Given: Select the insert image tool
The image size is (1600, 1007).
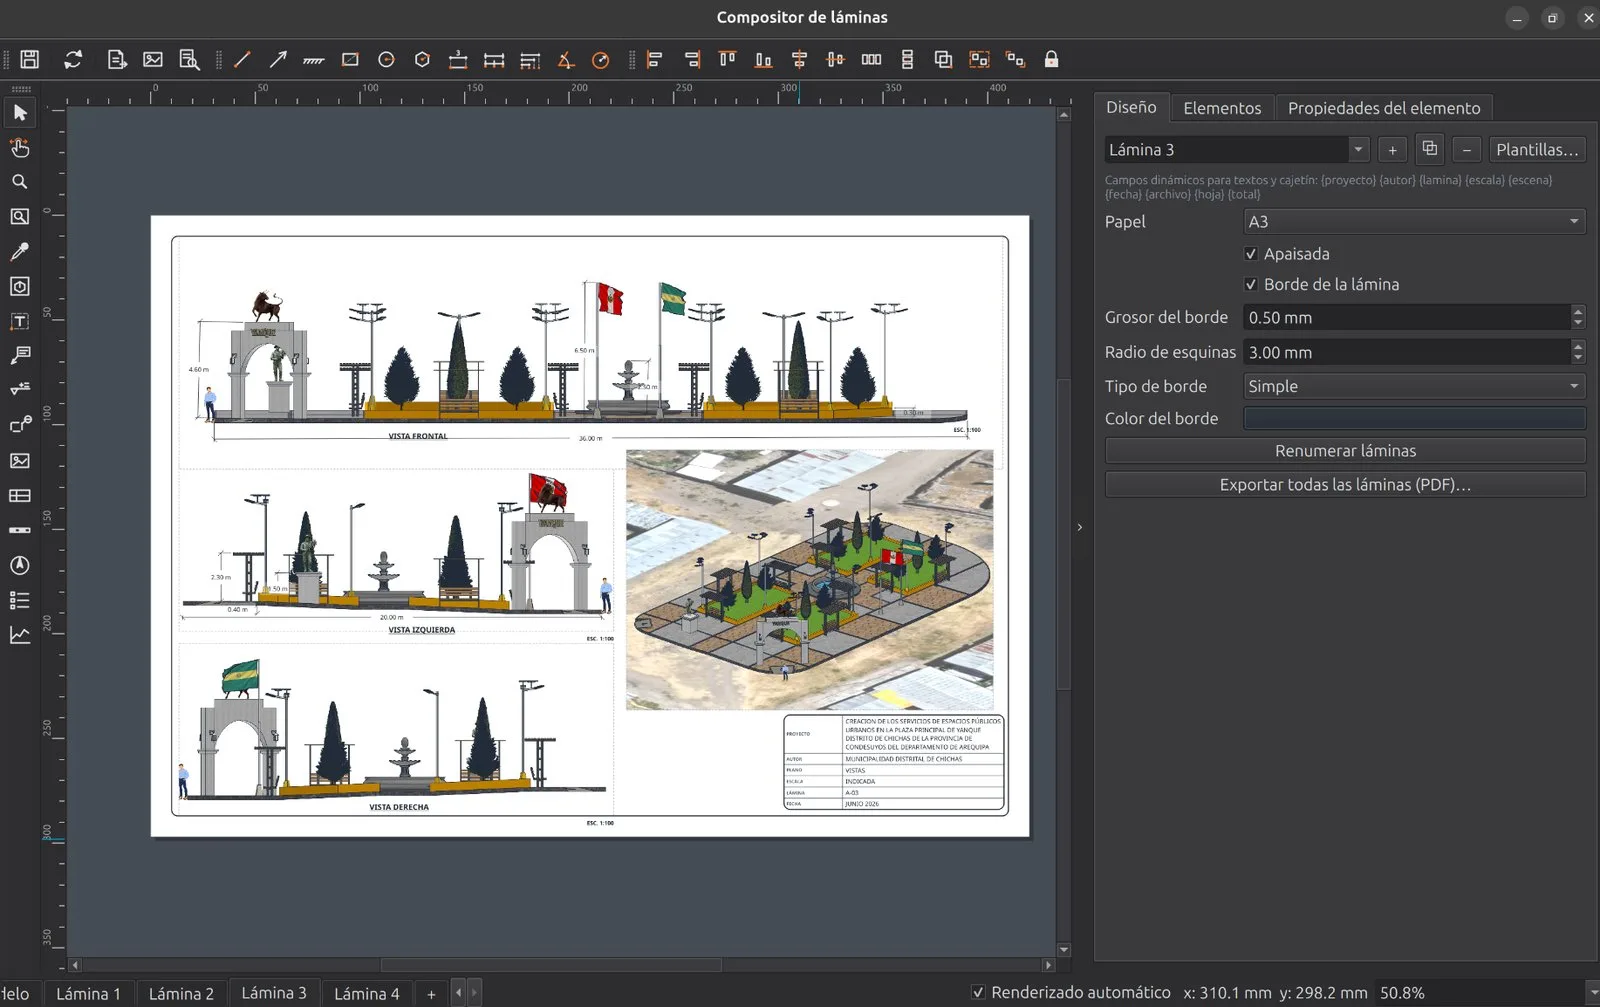Looking at the screenshot, I should (20, 461).
